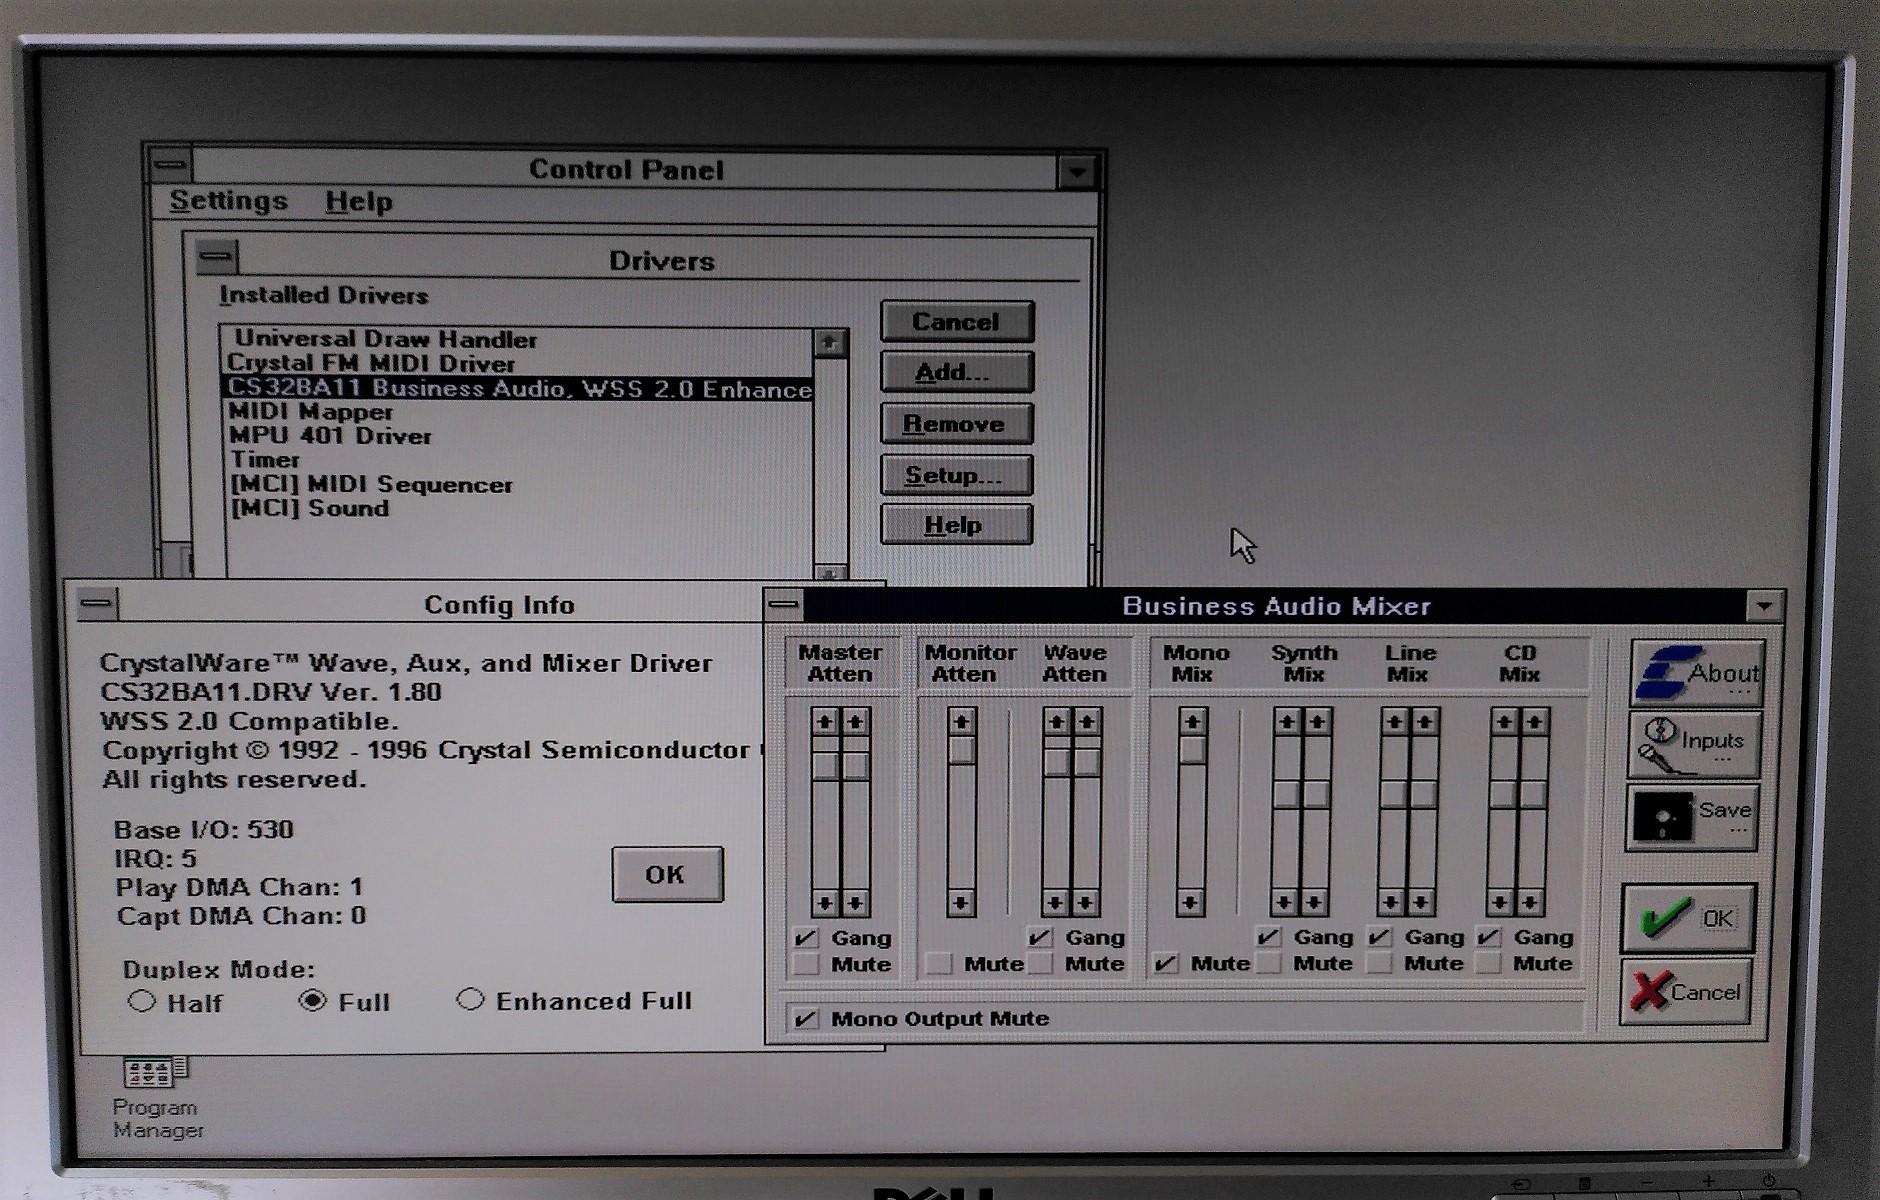
Task: Cancel mixer with red X button
Action: pyautogui.click(x=1686, y=991)
